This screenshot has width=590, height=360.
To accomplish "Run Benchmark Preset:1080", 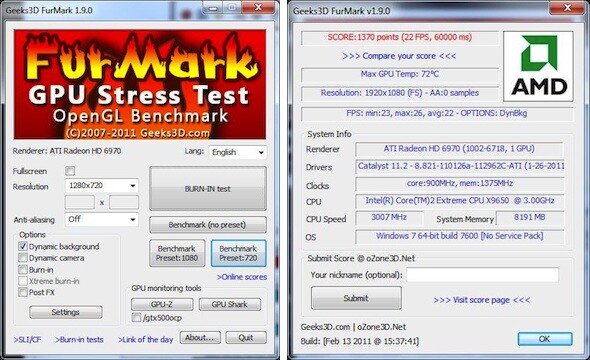I will click(x=177, y=253).
